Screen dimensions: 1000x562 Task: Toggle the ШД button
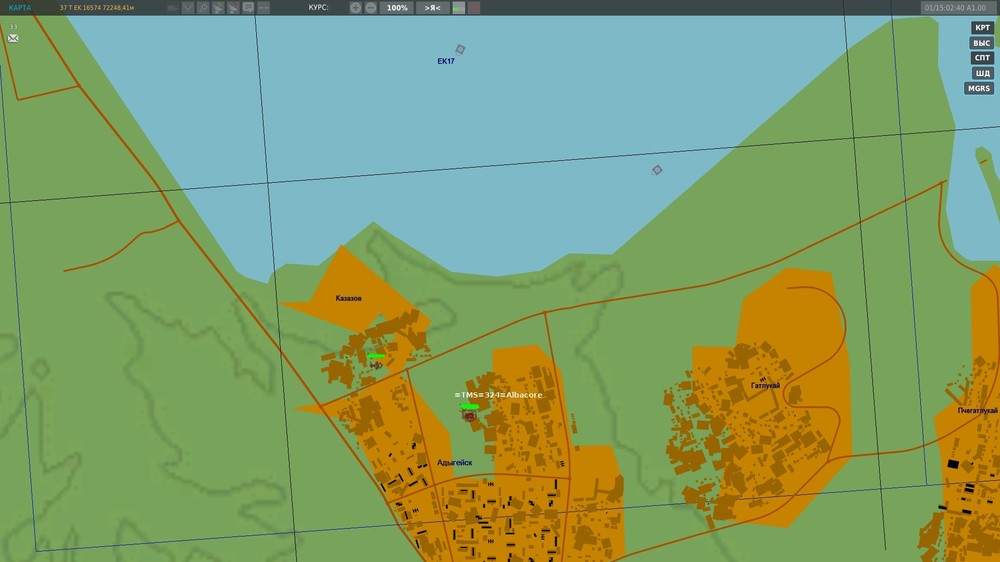point(982,73)
